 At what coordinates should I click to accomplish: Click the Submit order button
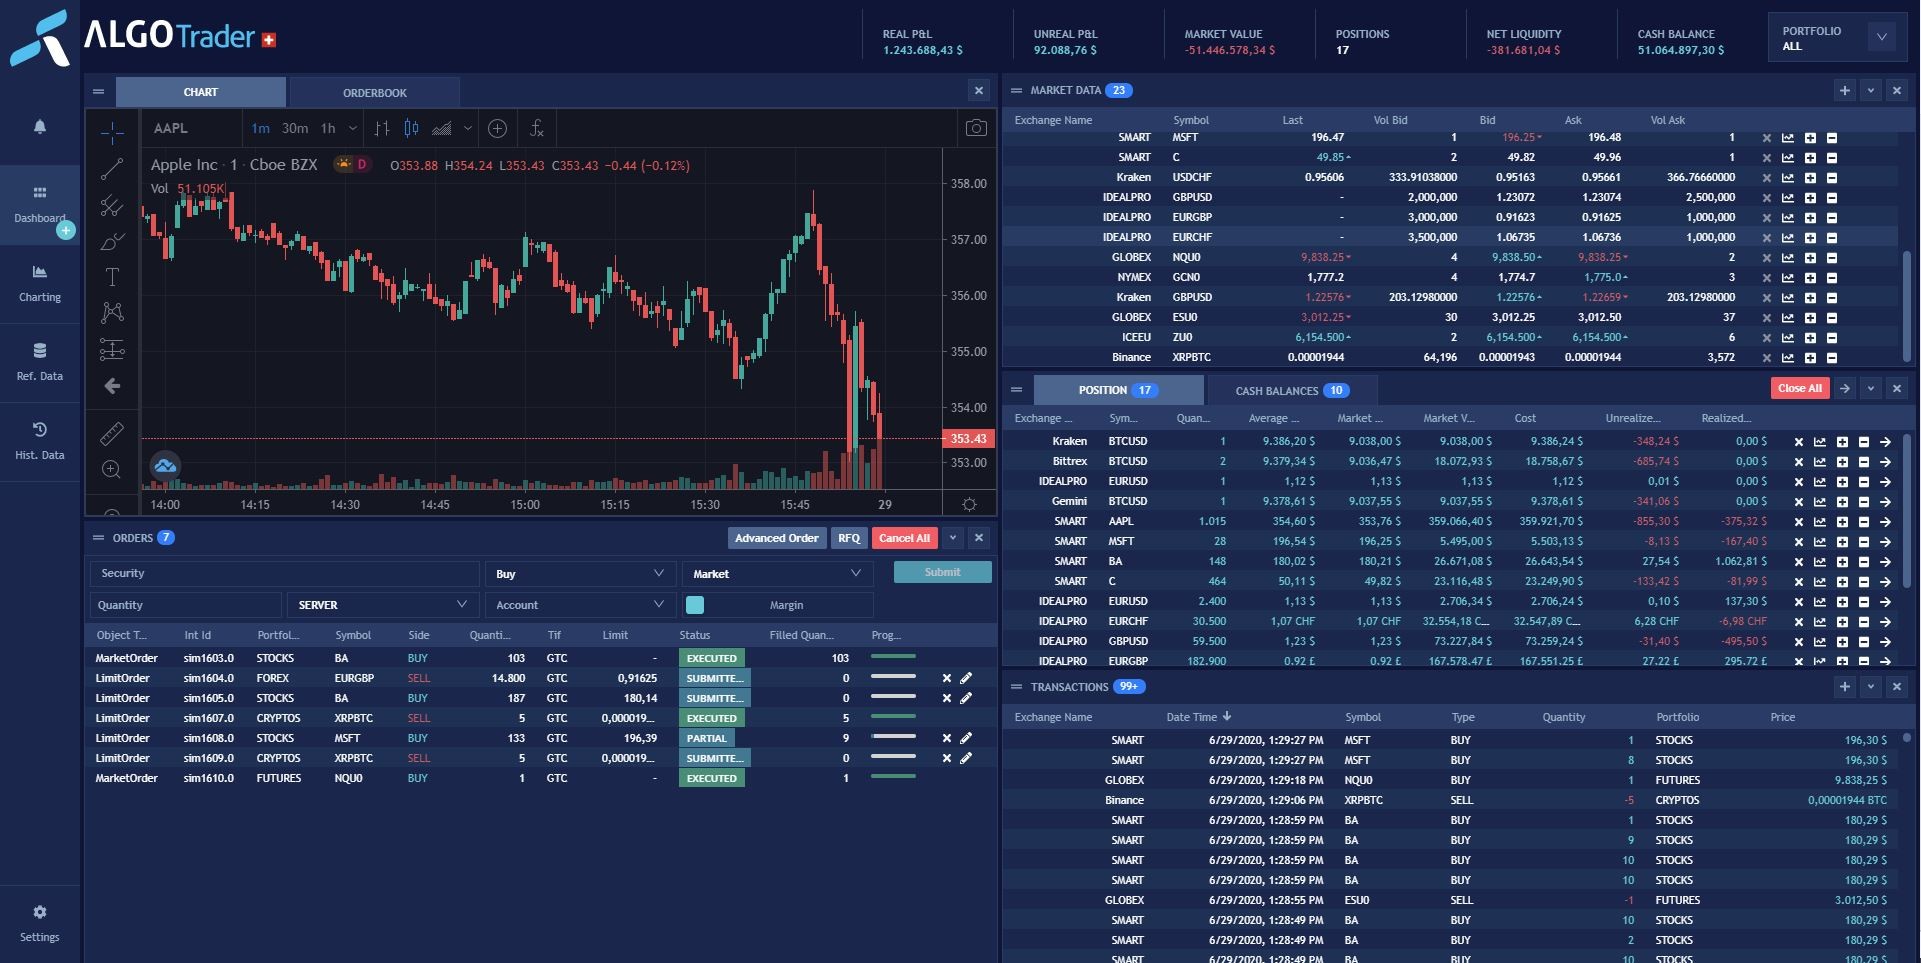pyautogui.click(x=943, y=572)
